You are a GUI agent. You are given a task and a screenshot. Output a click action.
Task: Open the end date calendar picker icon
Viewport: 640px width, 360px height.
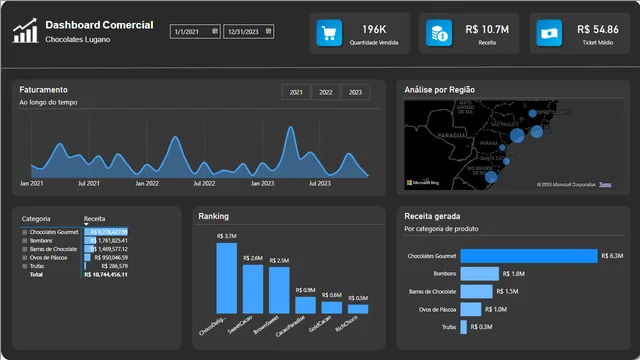tap(268, 31)
